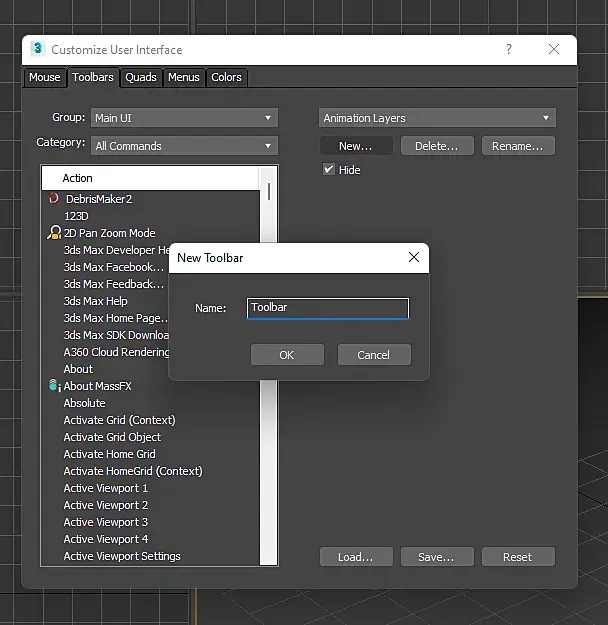This screenshot has height=625, width=608.
Task: Go to the Colors tab
Action: [x=226, y=77]
